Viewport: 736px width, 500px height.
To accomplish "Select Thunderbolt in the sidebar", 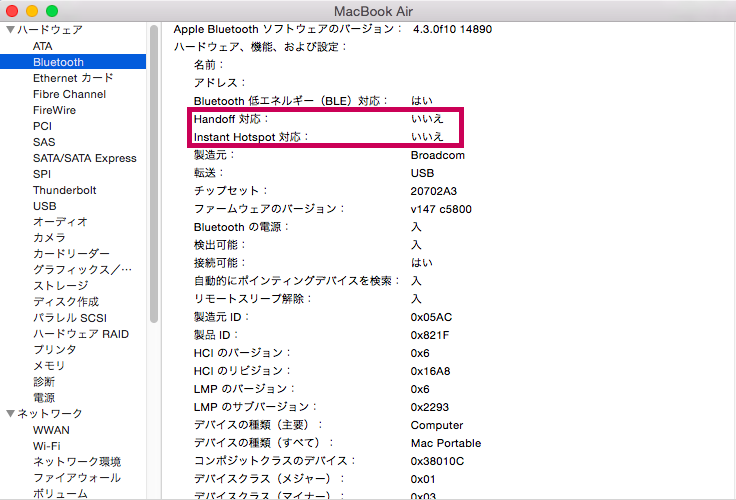I will point(64,190).
